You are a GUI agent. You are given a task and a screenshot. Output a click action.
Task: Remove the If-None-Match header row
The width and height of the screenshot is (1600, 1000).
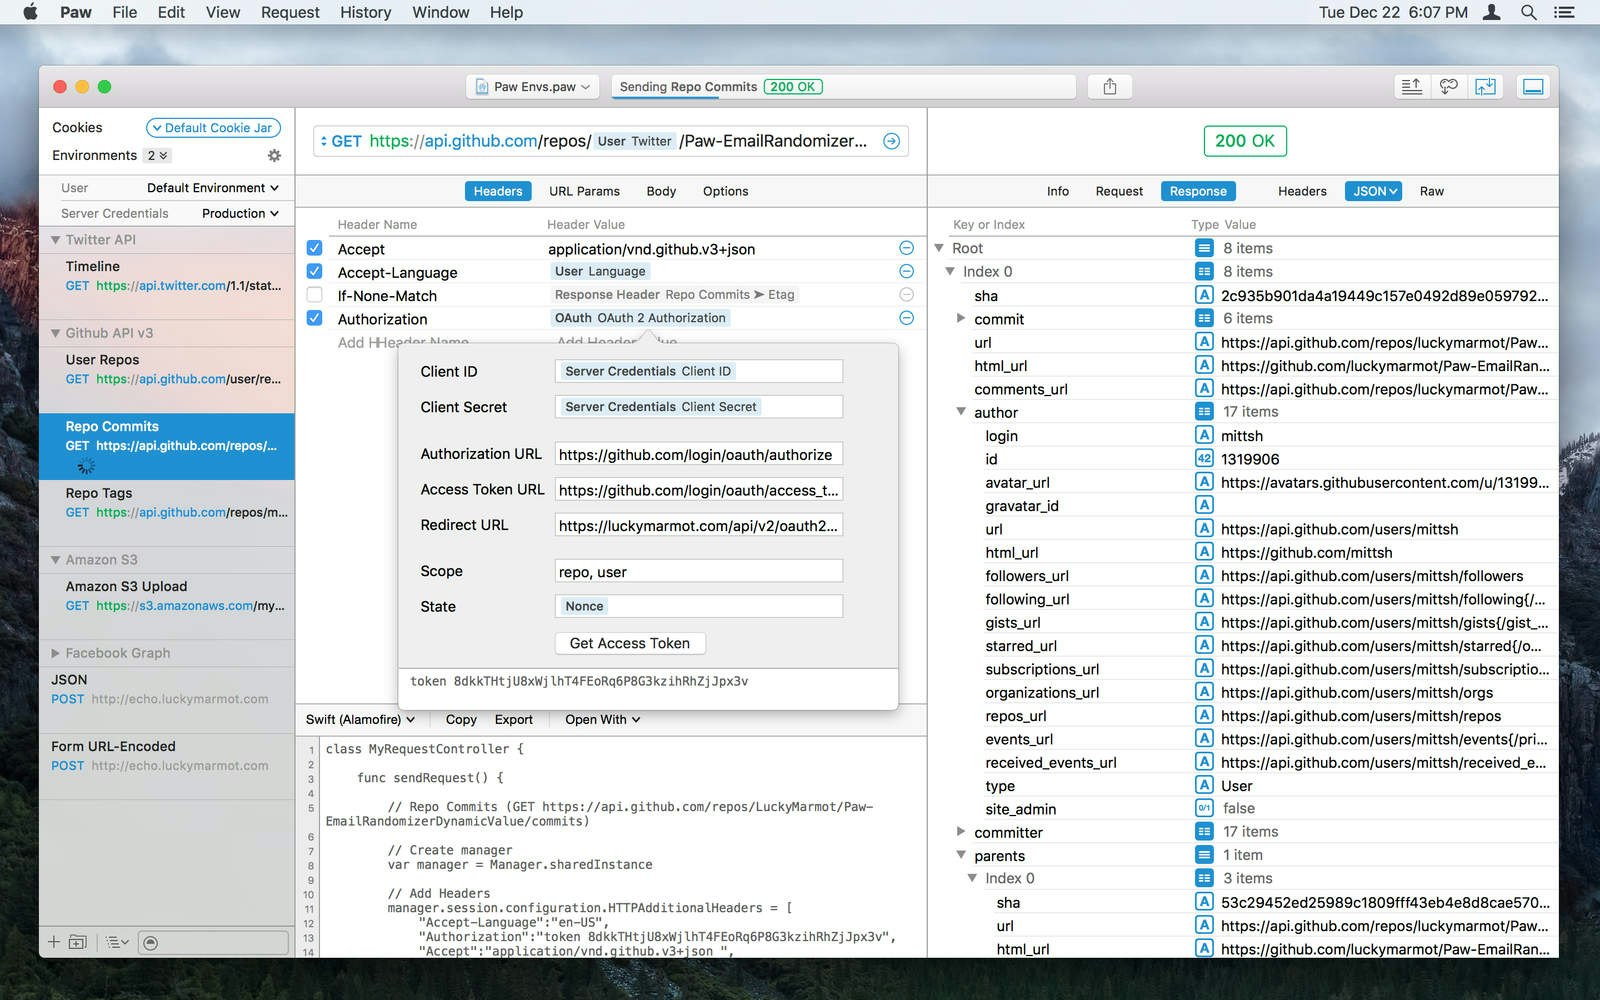906,294
